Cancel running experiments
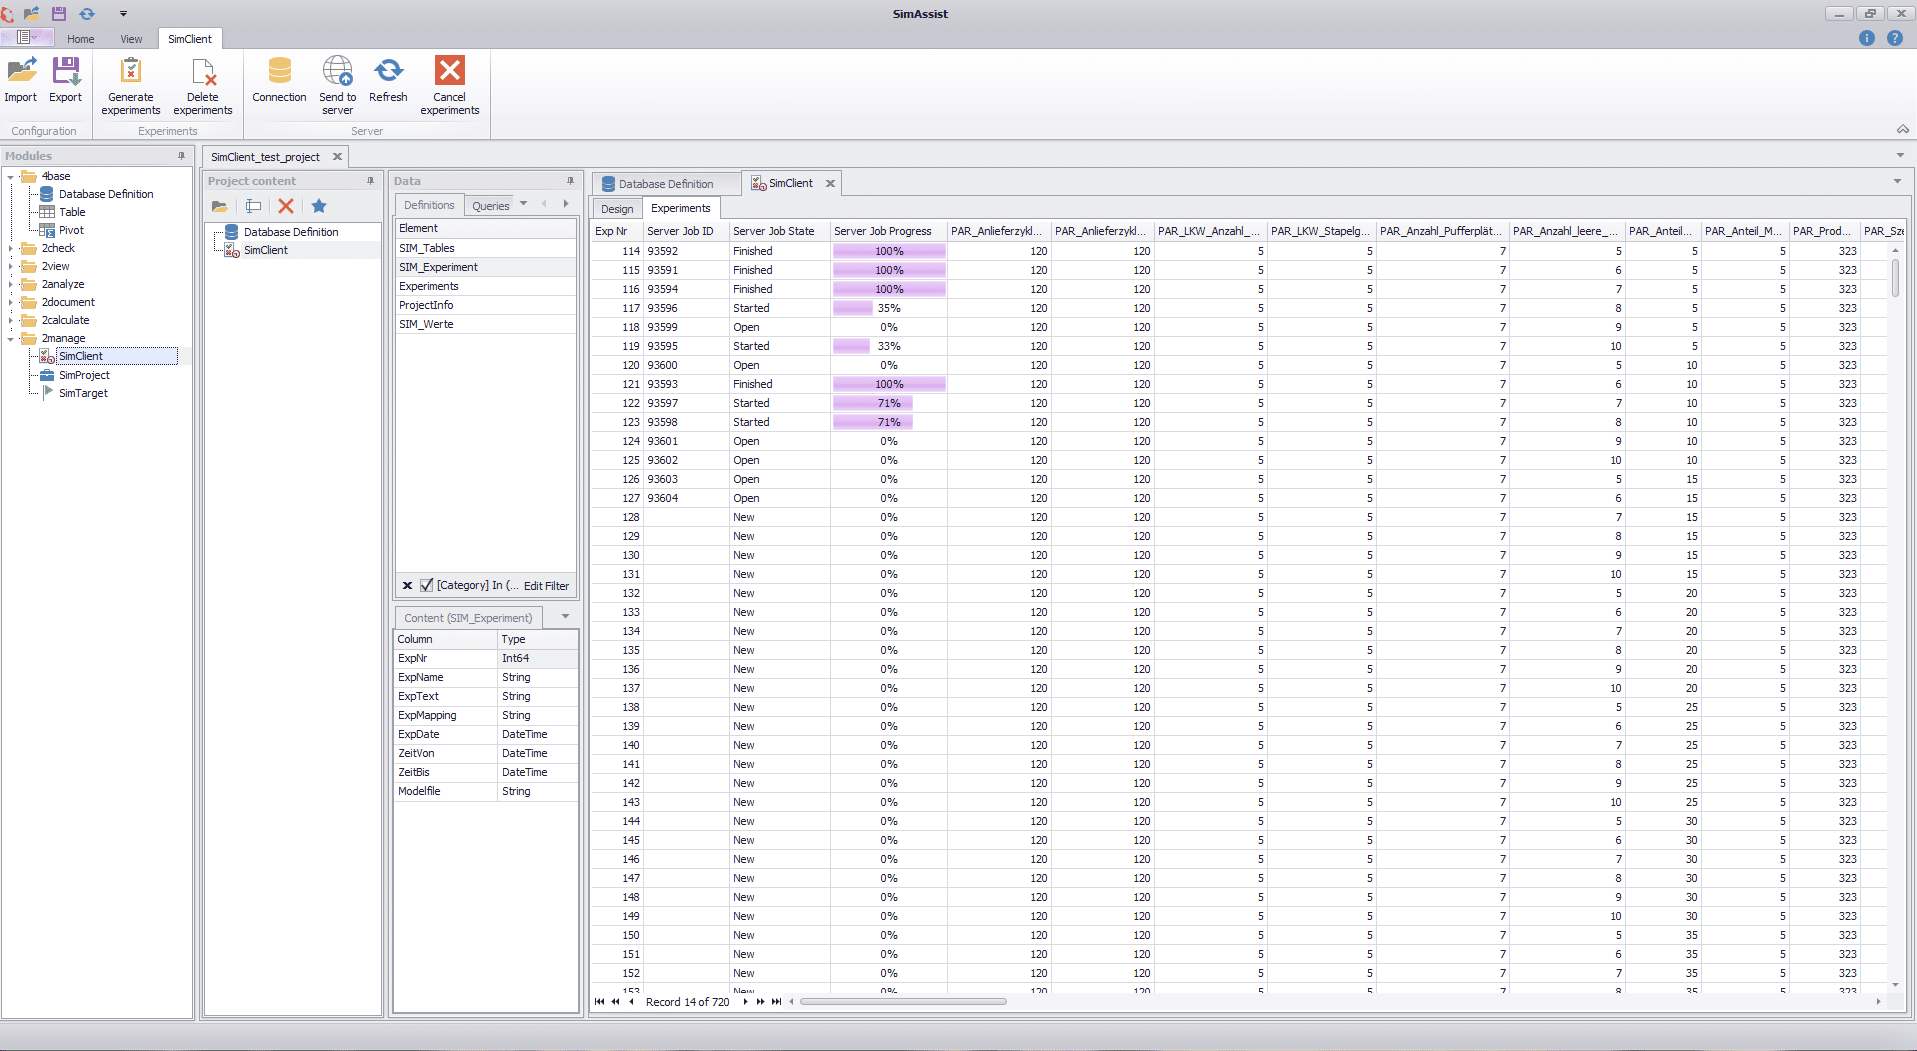This screenshot has height=1051, width=1917. pyautogui.click(x=450, y=86)
